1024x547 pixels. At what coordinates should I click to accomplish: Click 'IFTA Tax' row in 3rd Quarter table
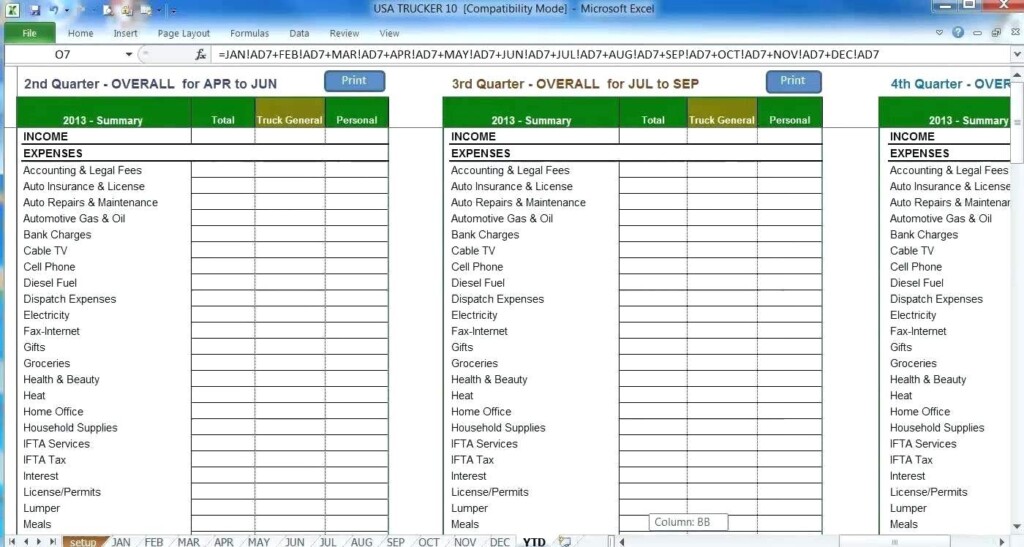click(x=472, y=460)
